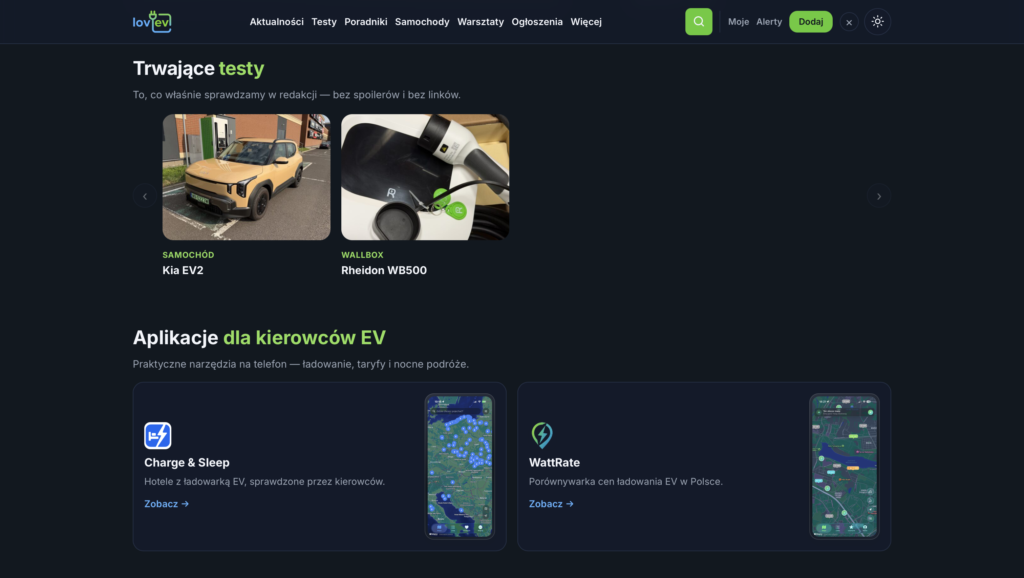Screen dimensions: 1024x578
Task: Open the Ogłoszenia menu item
Action: coord(537,22)
